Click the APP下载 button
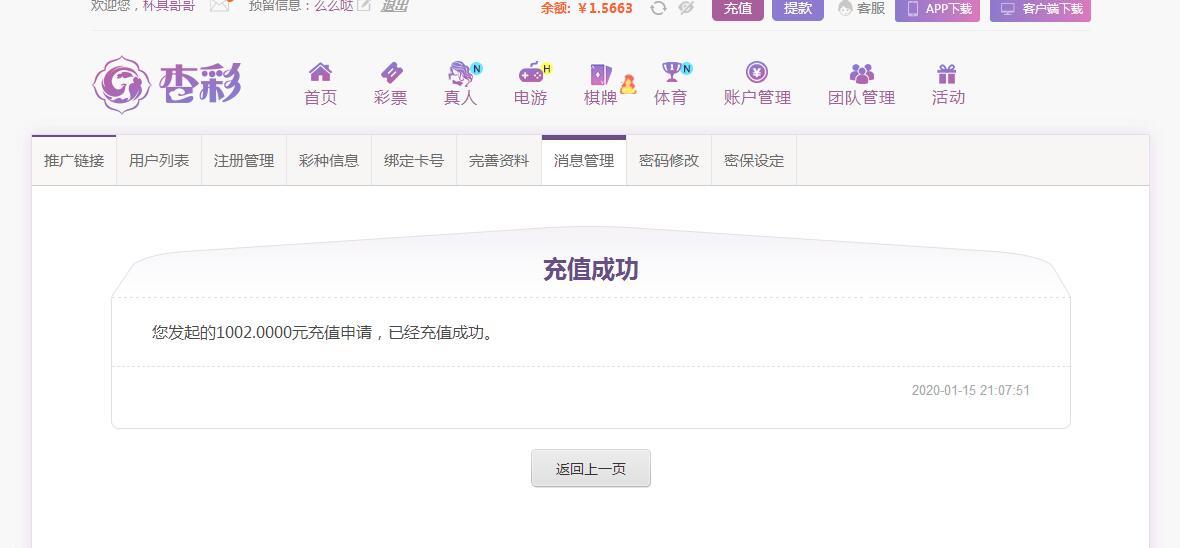 (937, 10)
